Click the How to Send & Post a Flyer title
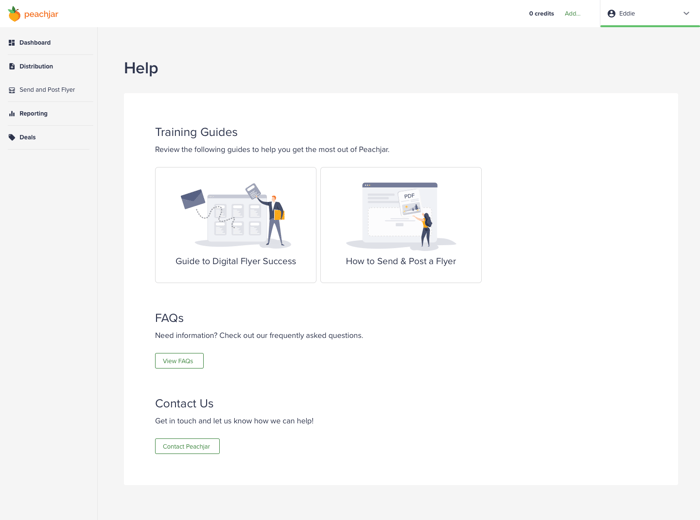The width and height of the screenshot is (700, 520). pyautogui.click(x=400, y=261)
